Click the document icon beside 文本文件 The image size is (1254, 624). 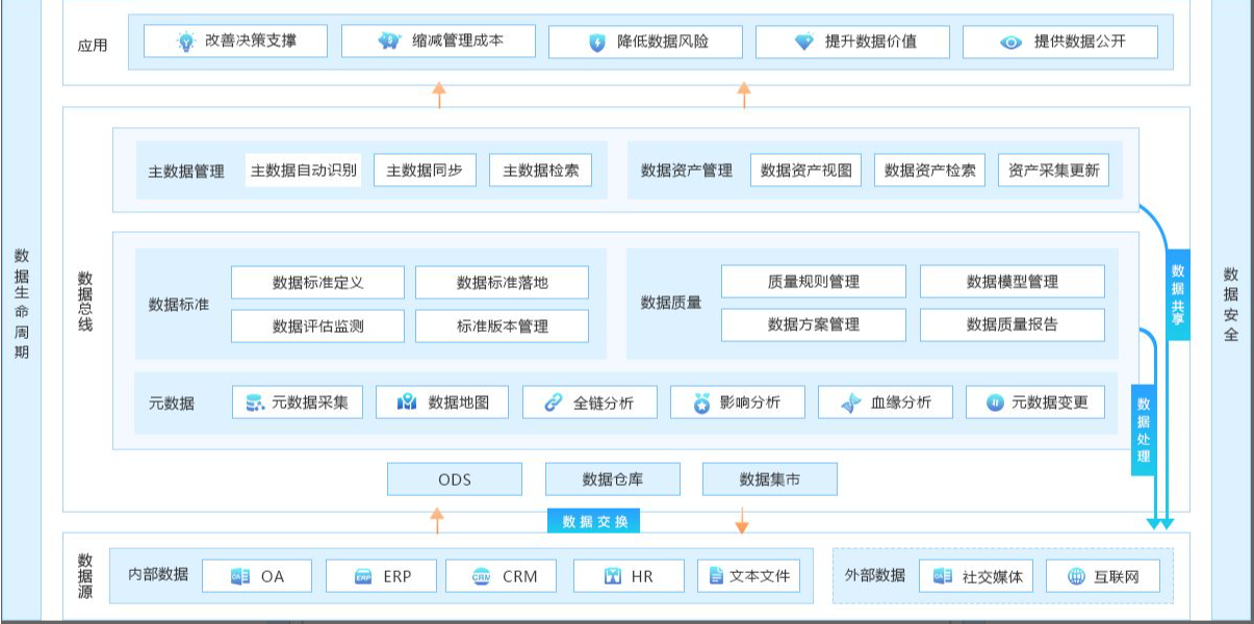point(716,576)
